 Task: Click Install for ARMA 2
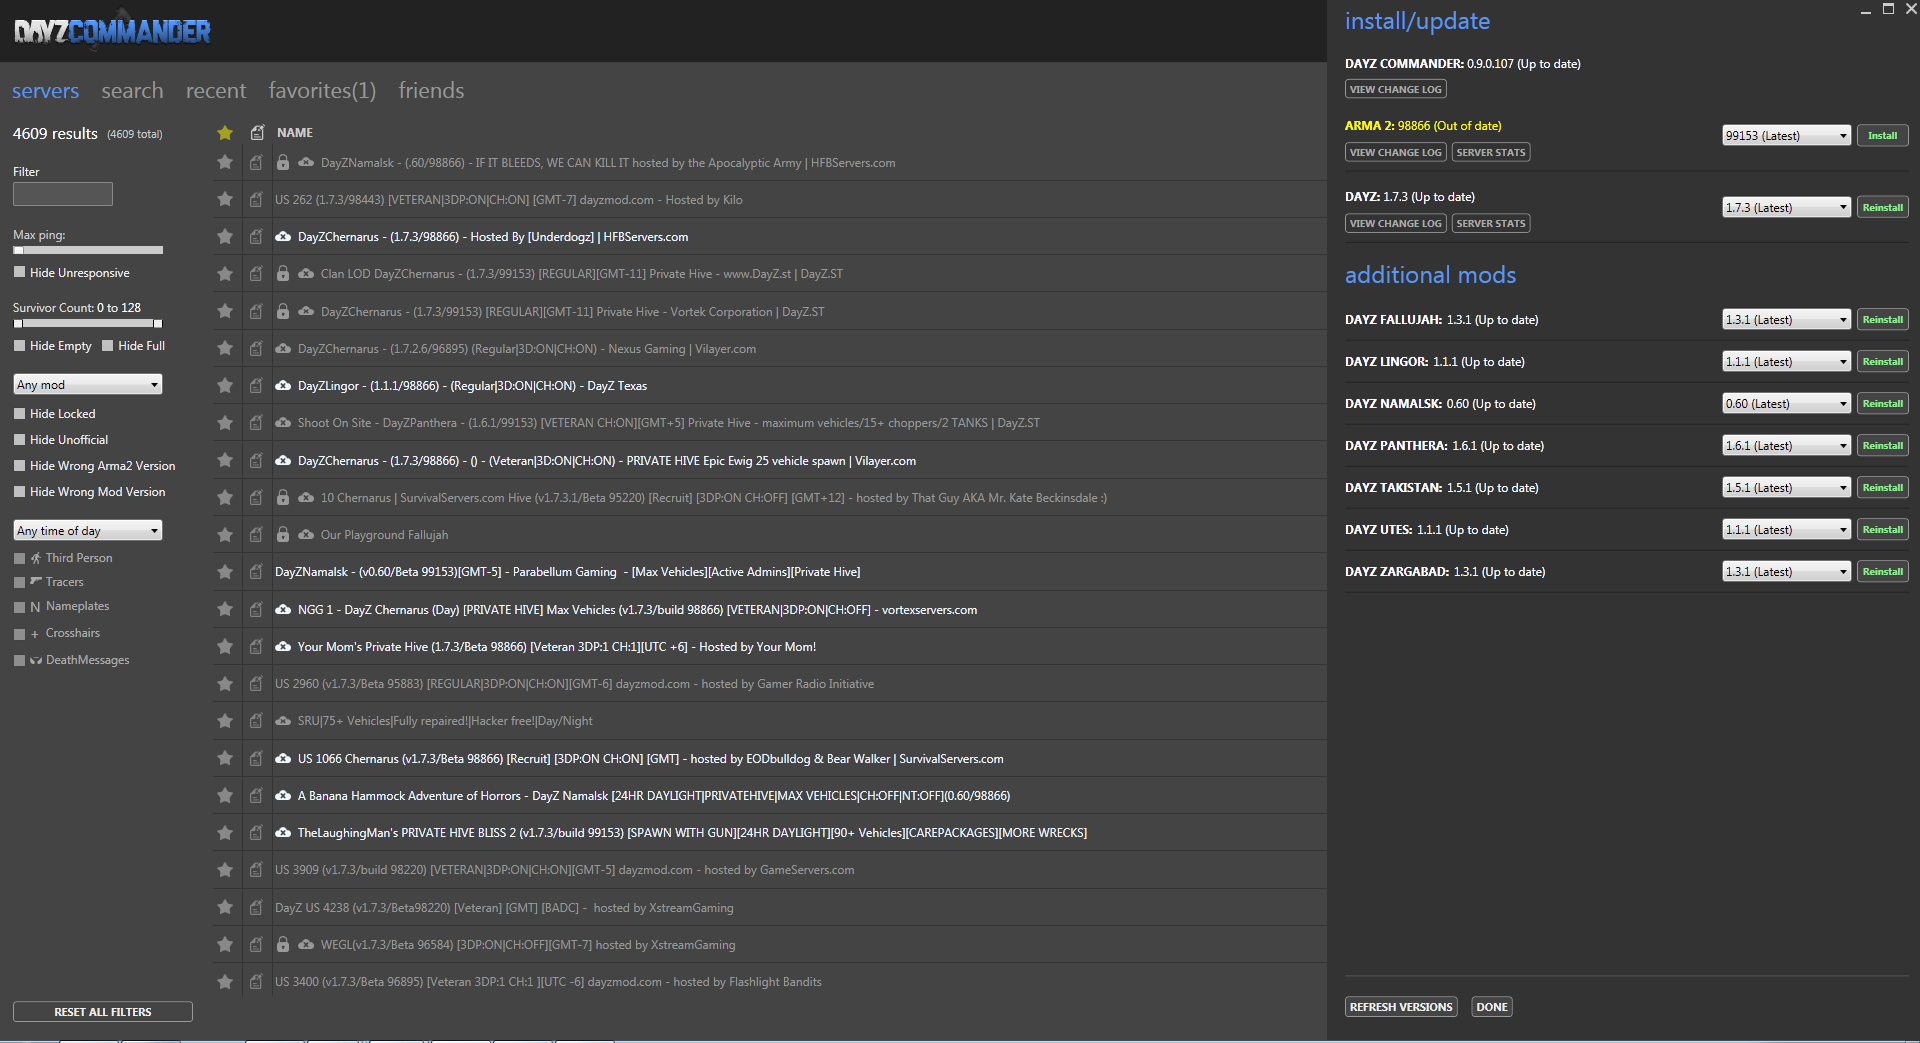point(1882,136)
